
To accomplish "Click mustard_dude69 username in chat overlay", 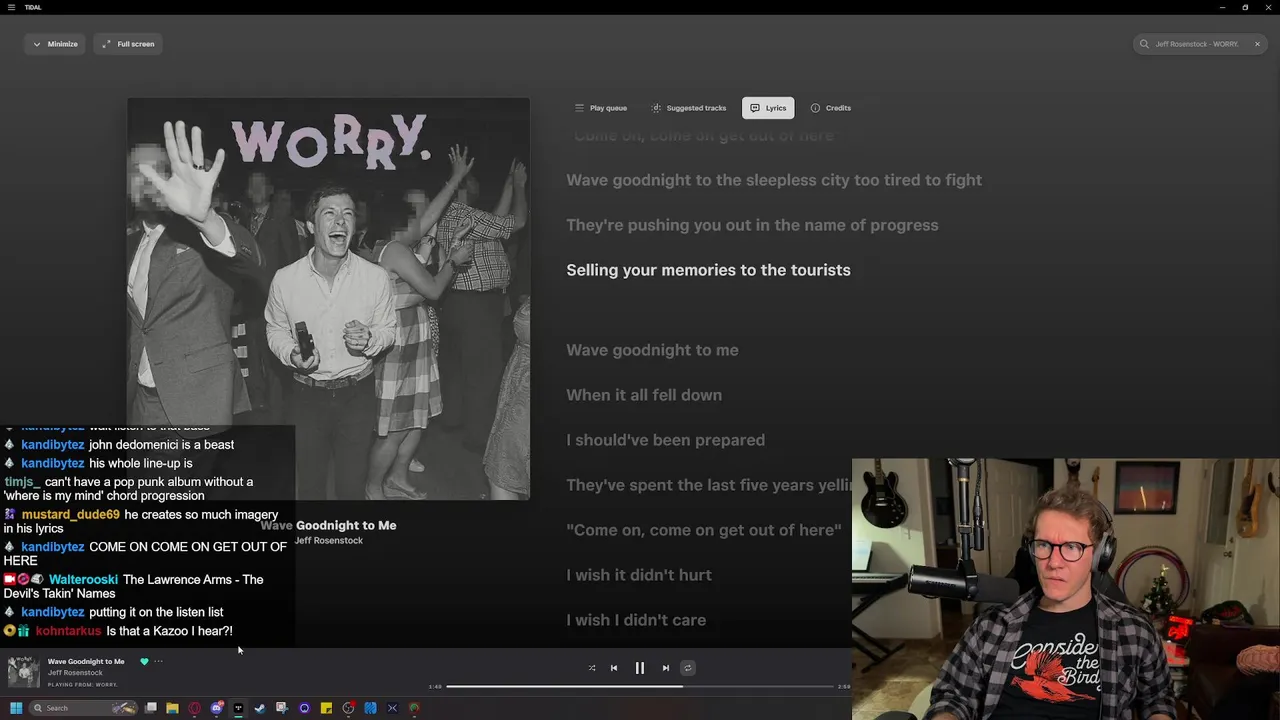I will (70, 515).
